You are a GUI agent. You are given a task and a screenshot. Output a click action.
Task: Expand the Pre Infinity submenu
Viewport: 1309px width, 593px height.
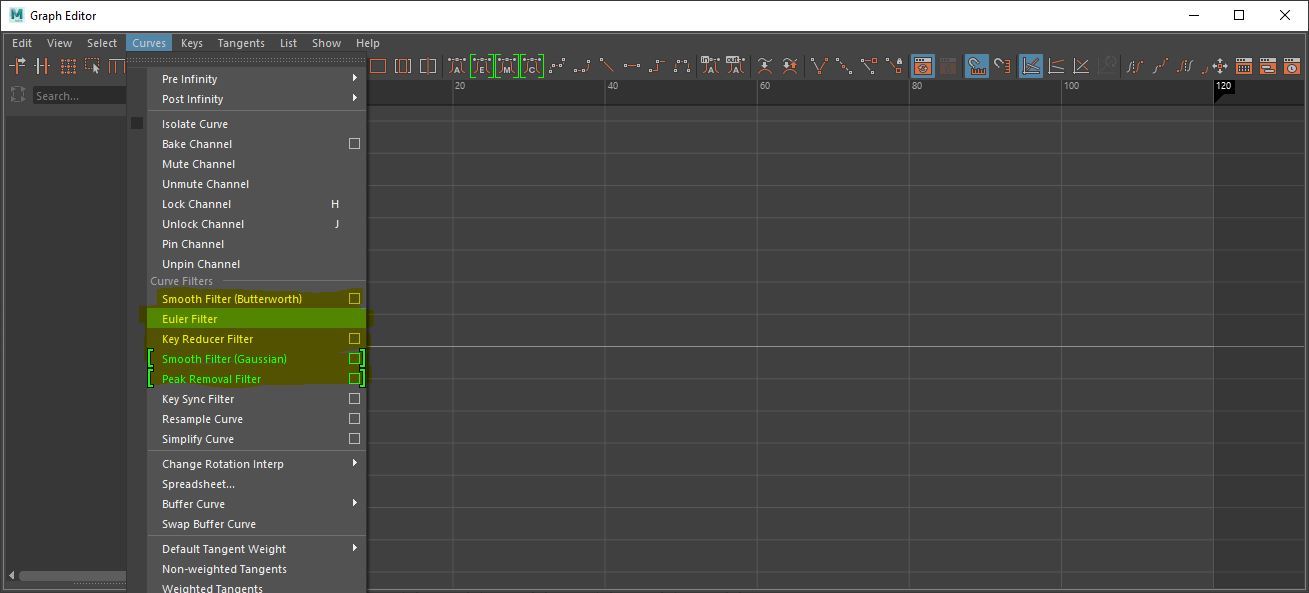pos(256,79)
